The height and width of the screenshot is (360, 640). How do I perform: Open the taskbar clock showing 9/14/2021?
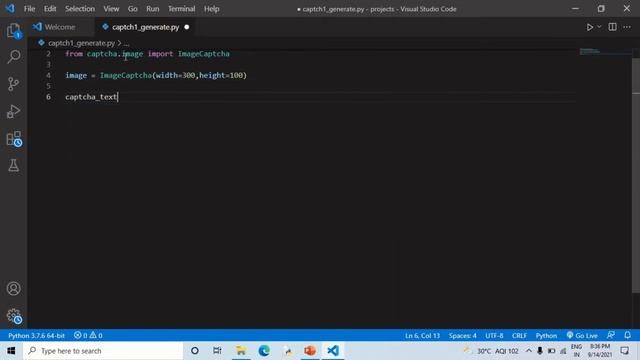(x=600, y=351)
